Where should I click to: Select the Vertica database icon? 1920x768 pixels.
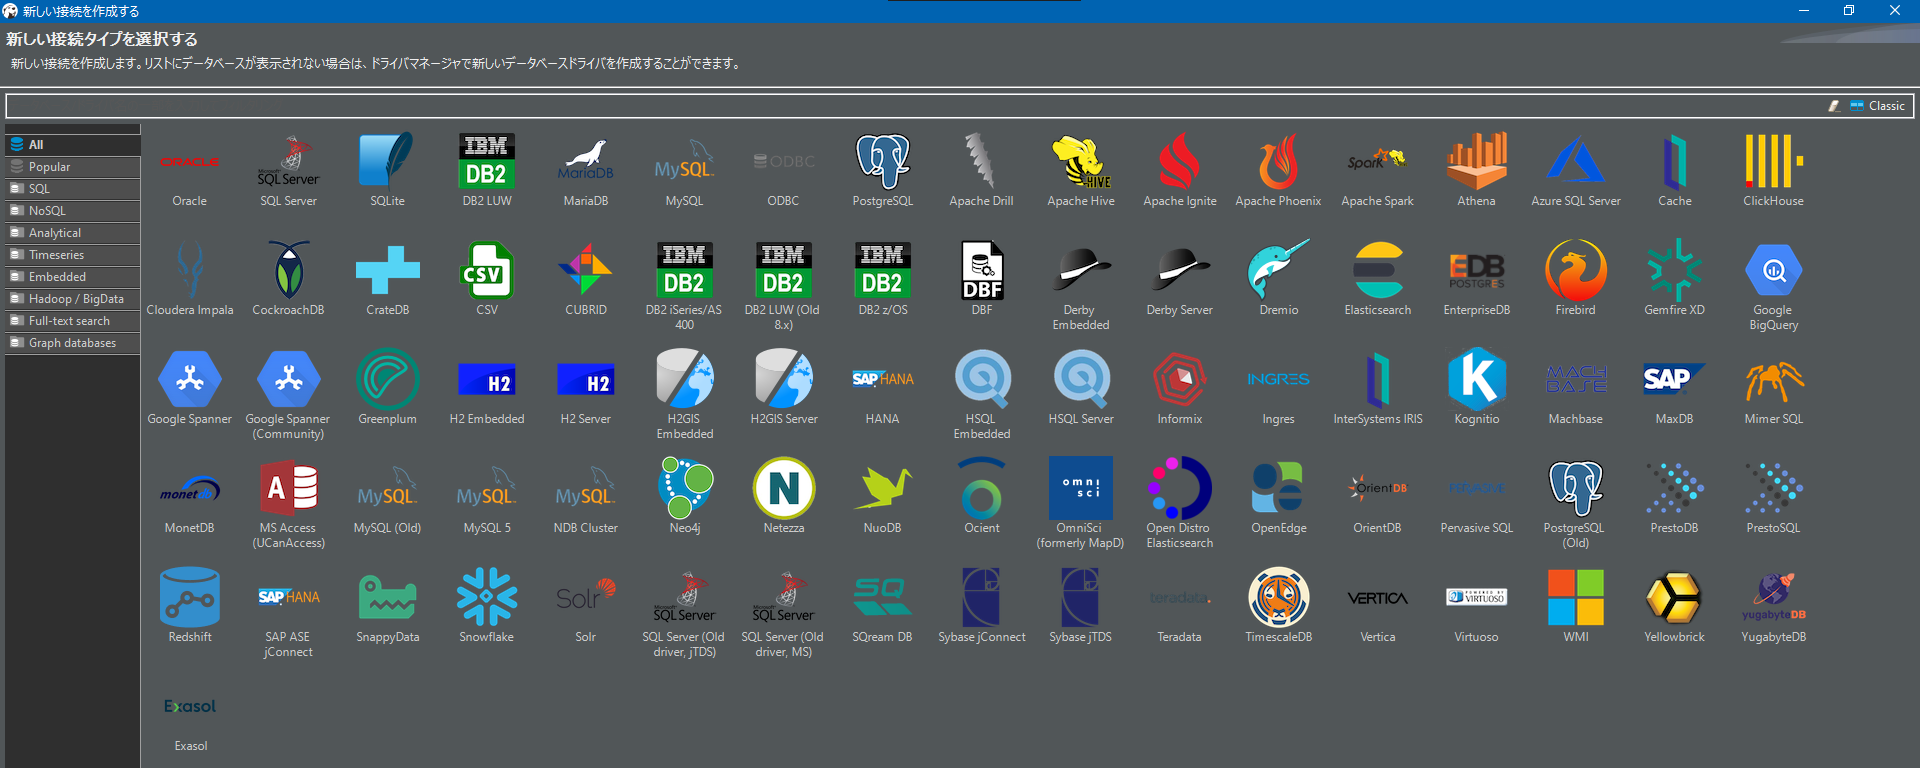[x=1377, y=598]
